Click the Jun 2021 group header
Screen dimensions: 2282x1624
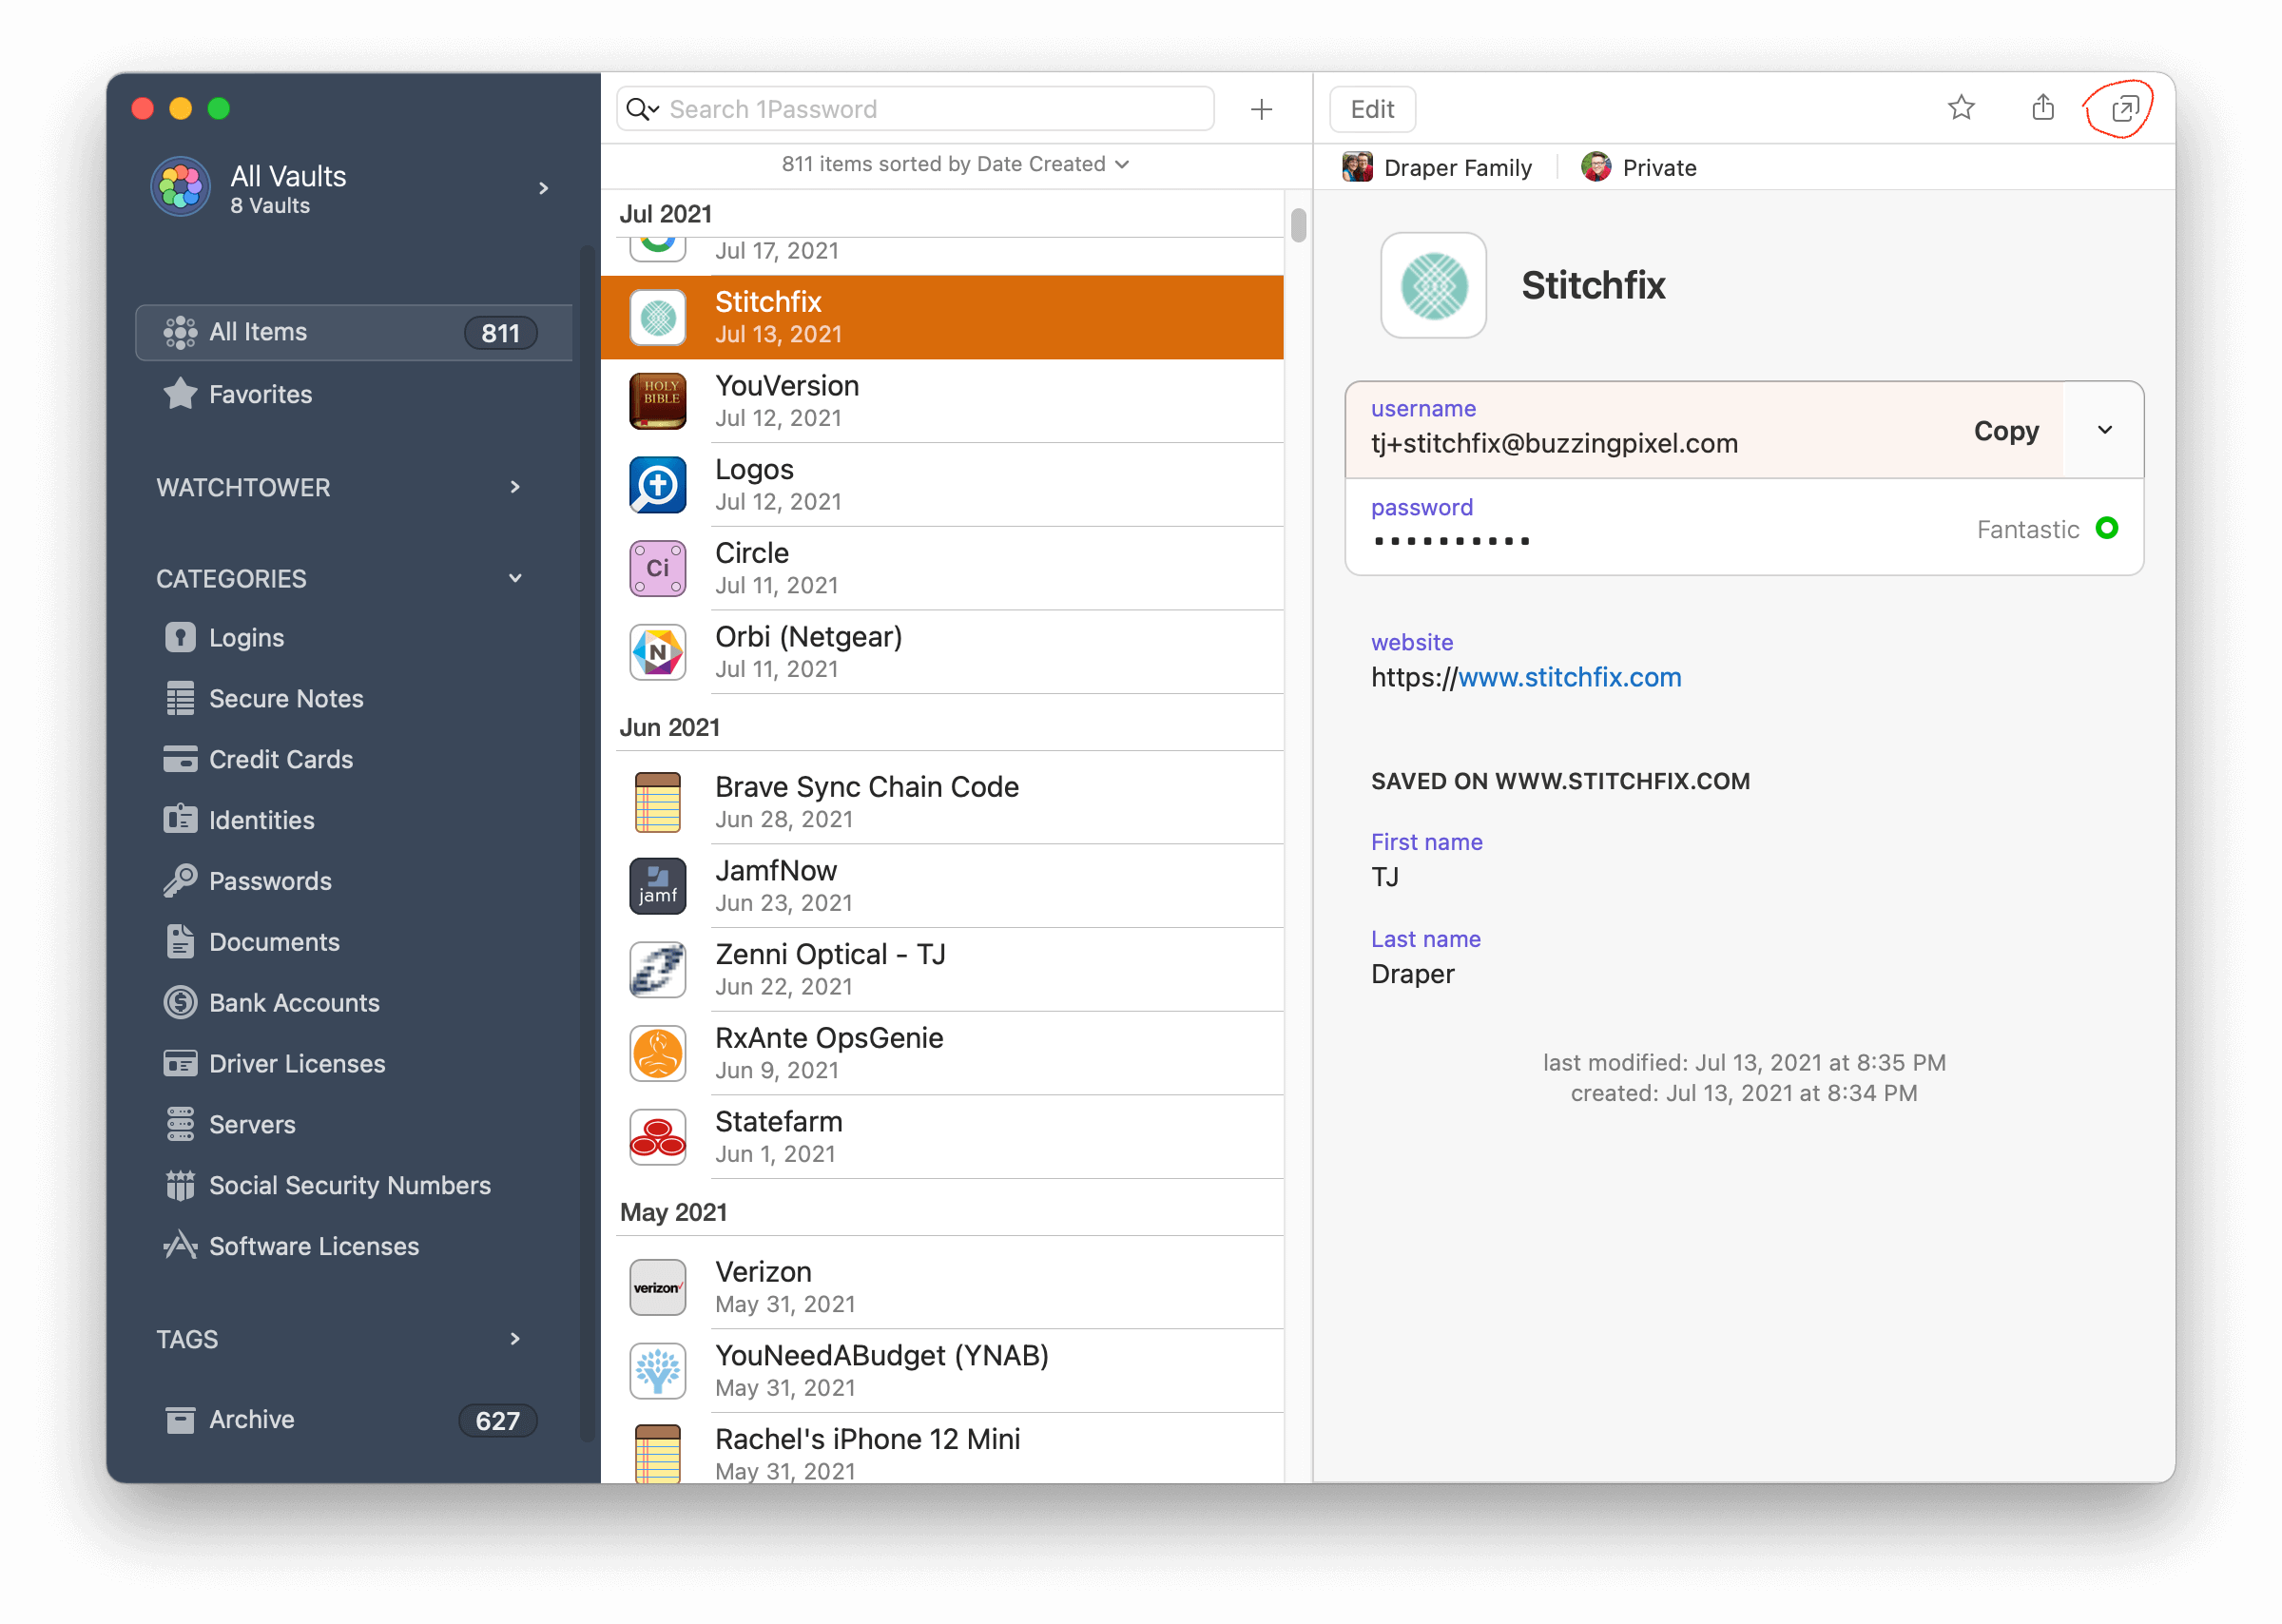click(669, 727)
